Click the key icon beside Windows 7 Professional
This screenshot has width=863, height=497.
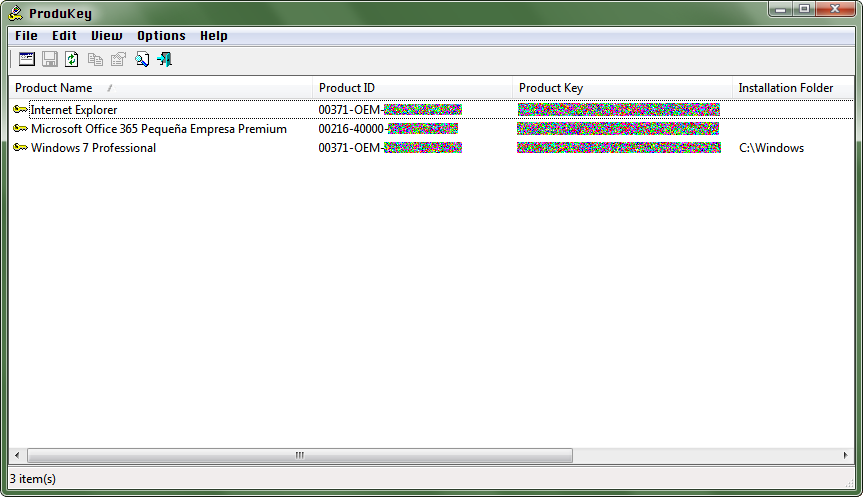coord(20,148)
